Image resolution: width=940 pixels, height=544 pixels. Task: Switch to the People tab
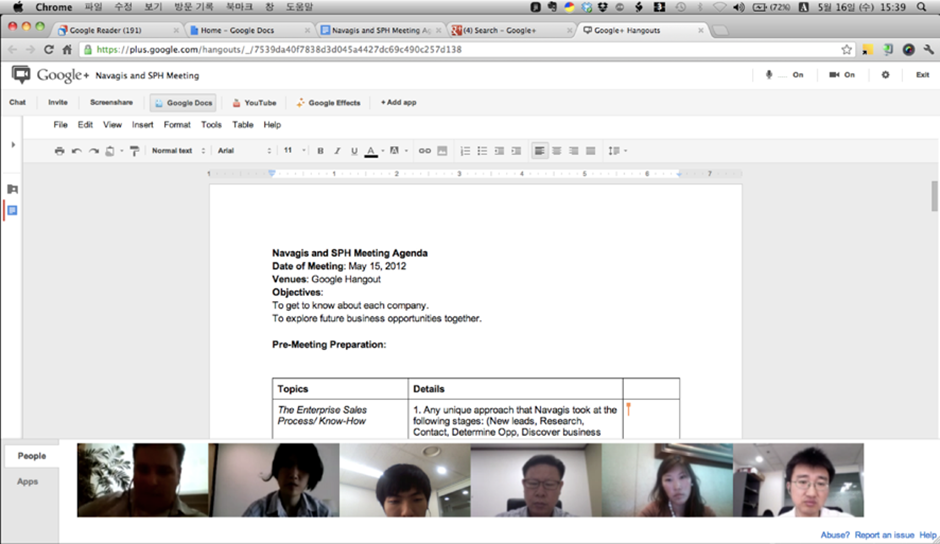(32, 456)
